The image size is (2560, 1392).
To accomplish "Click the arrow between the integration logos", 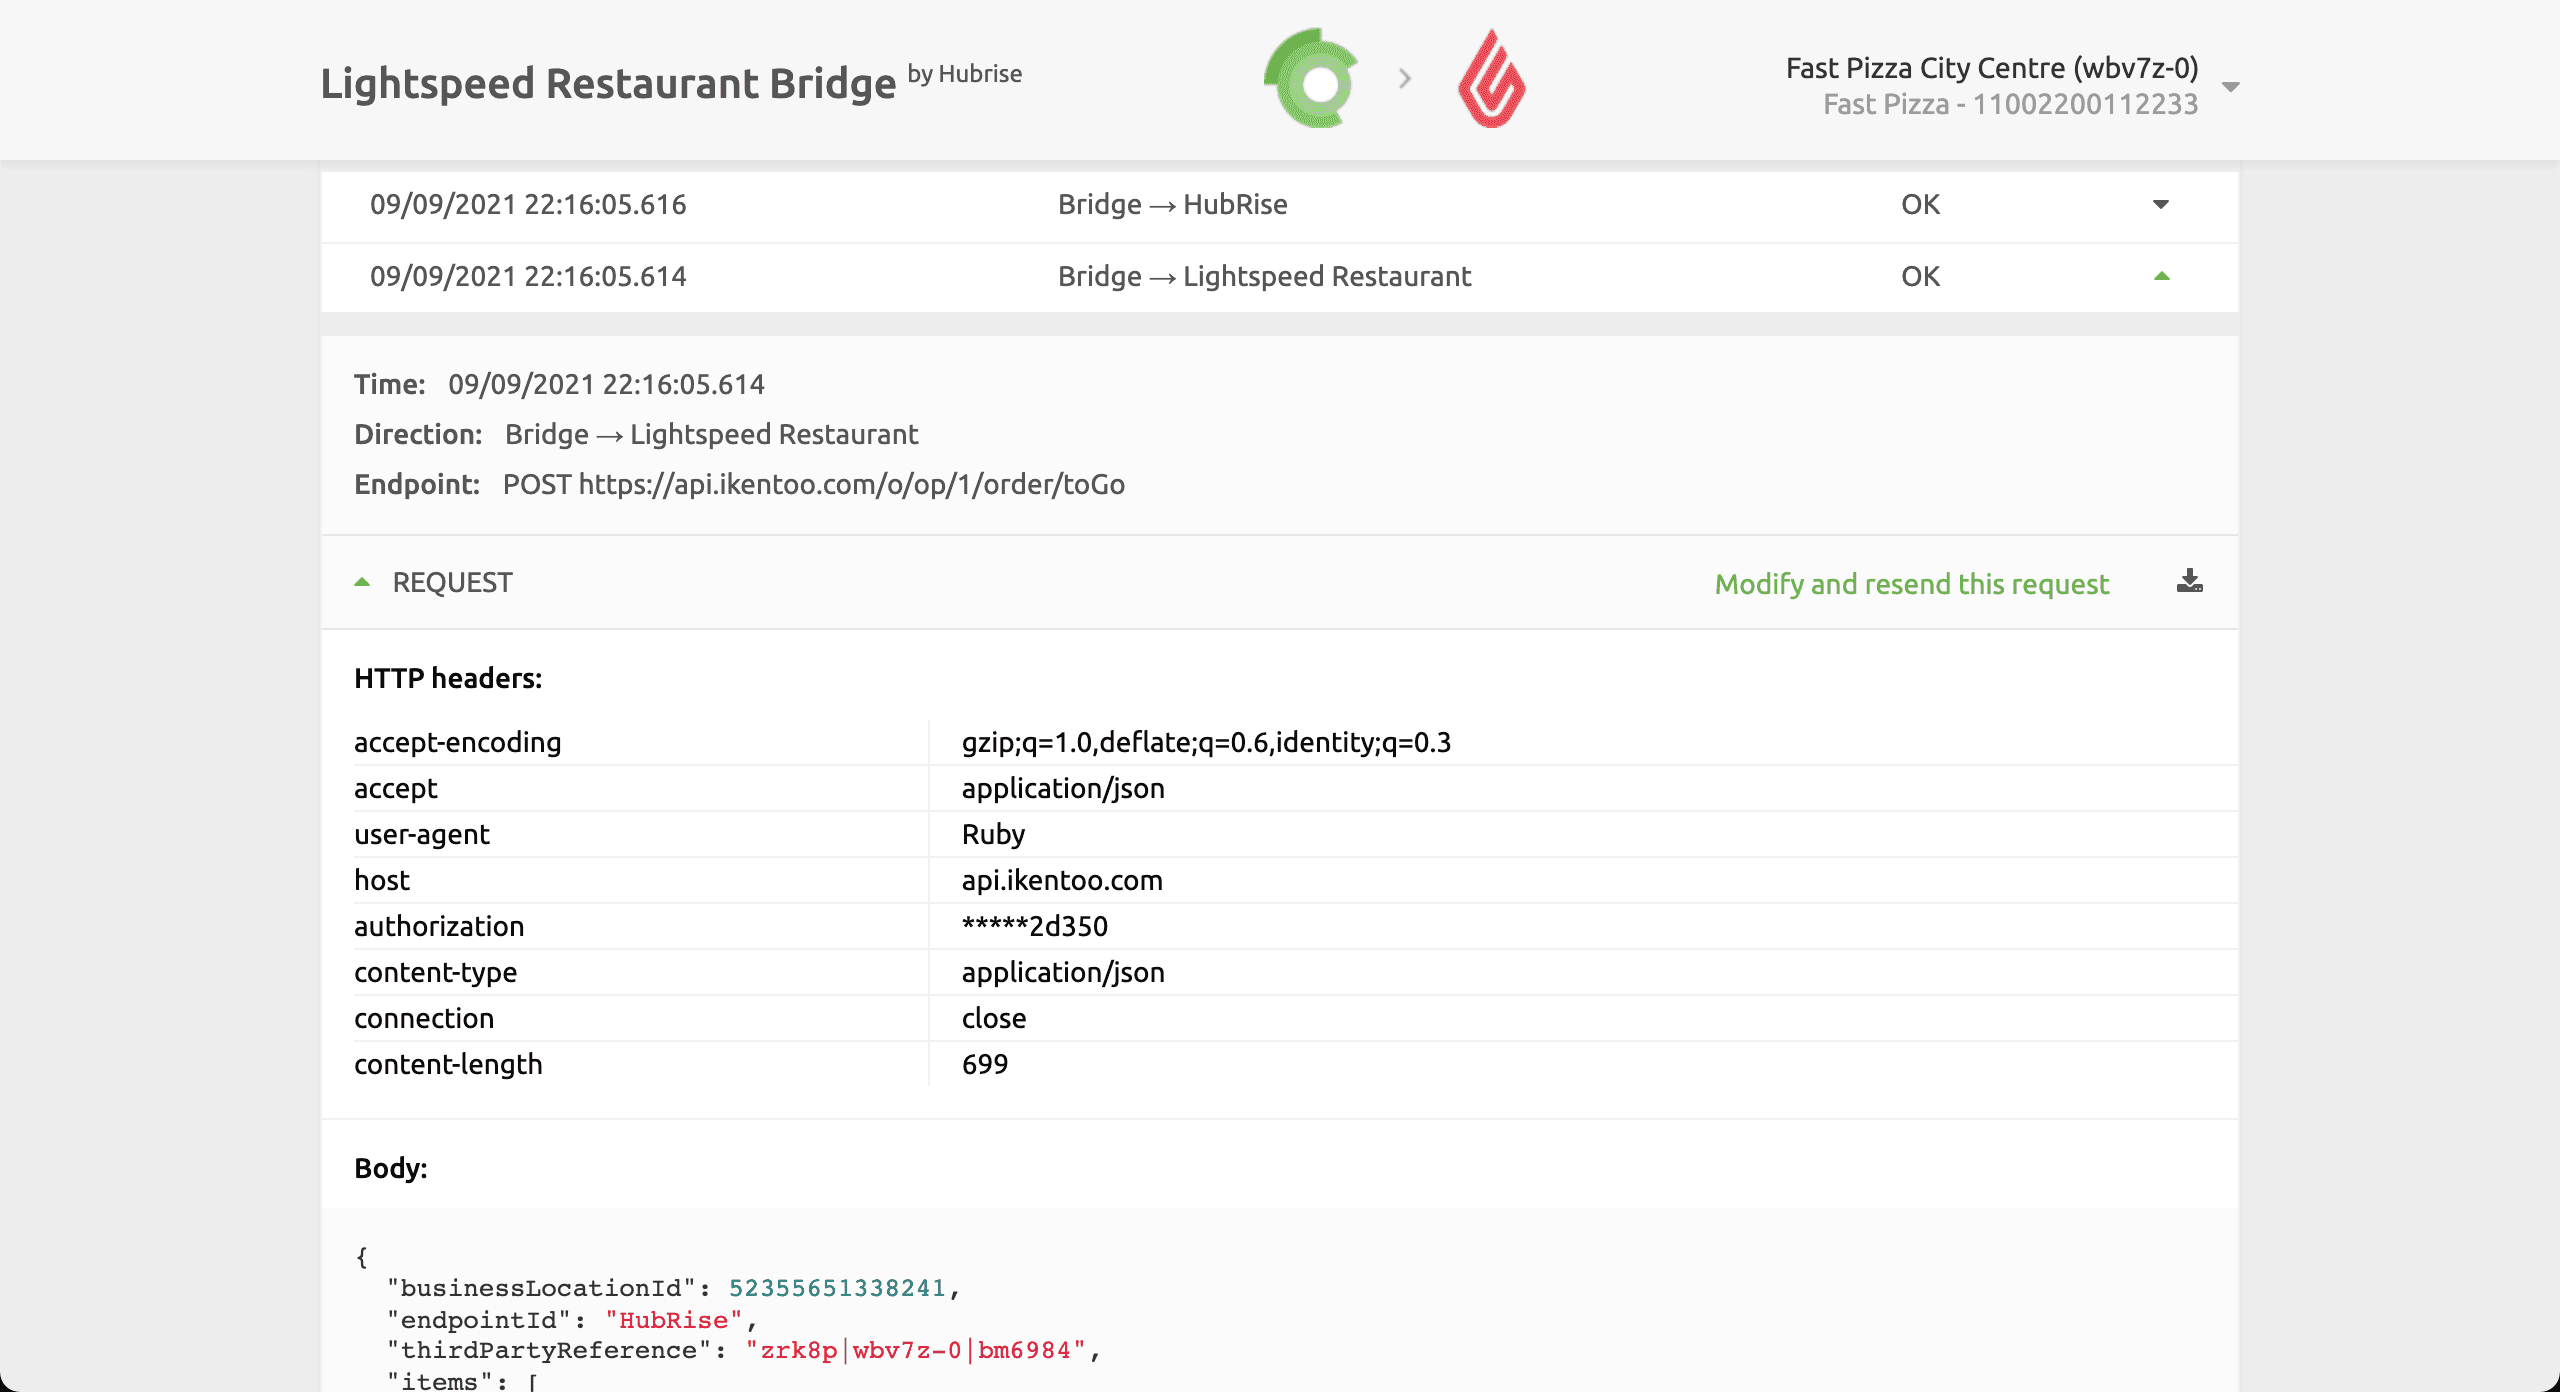I will pos(1404,79).
